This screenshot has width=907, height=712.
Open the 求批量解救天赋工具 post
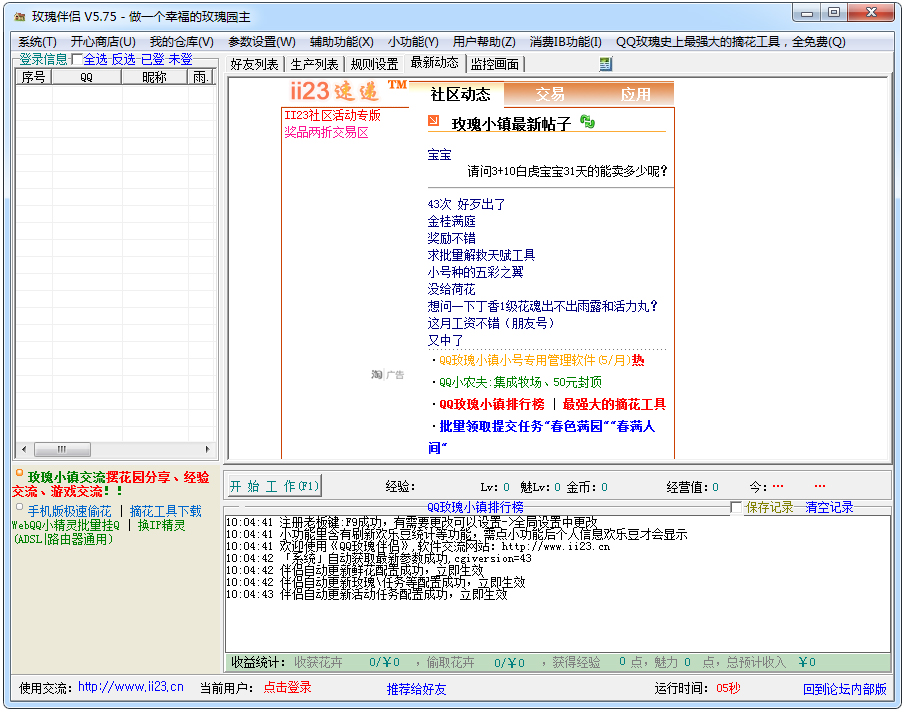[x=481, y=255]
